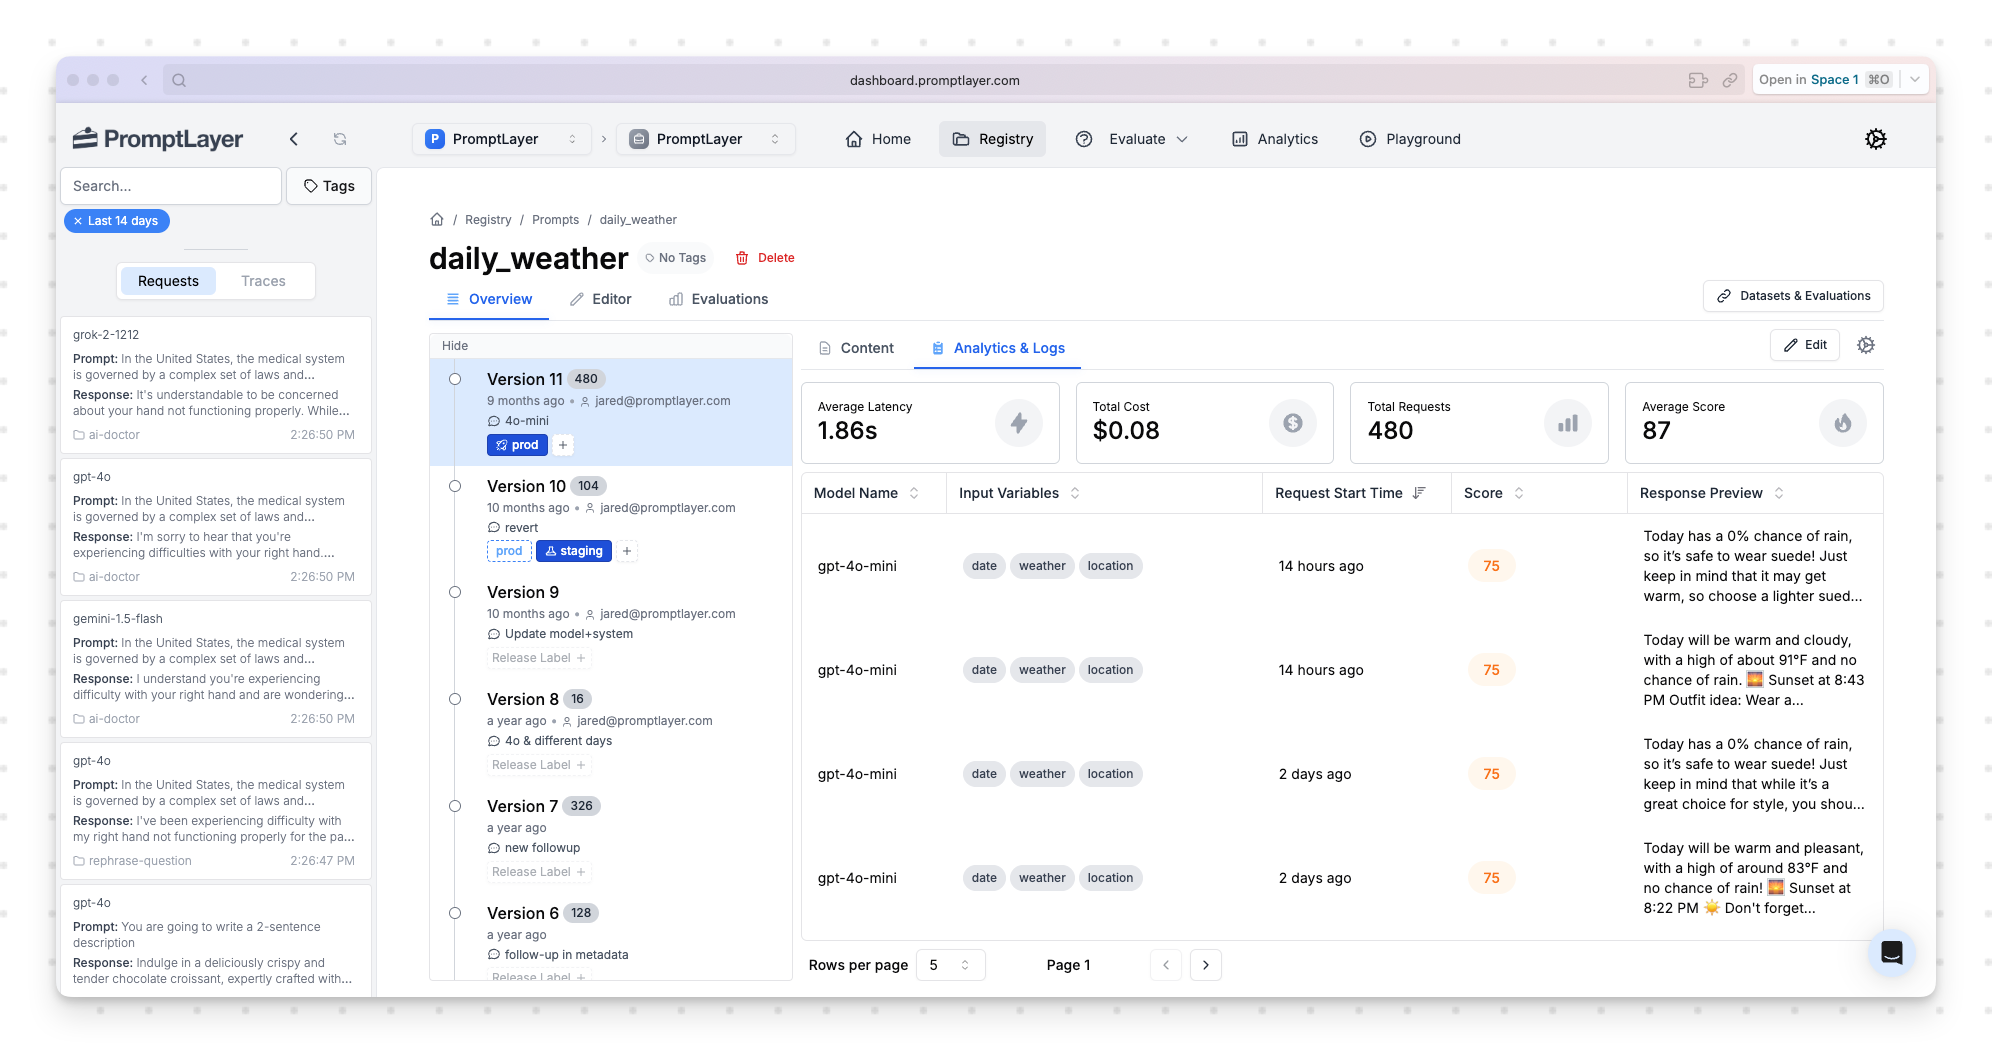Switch to the Content tab
This screenshot has width=1992, height=1053.
pos(856,348)
